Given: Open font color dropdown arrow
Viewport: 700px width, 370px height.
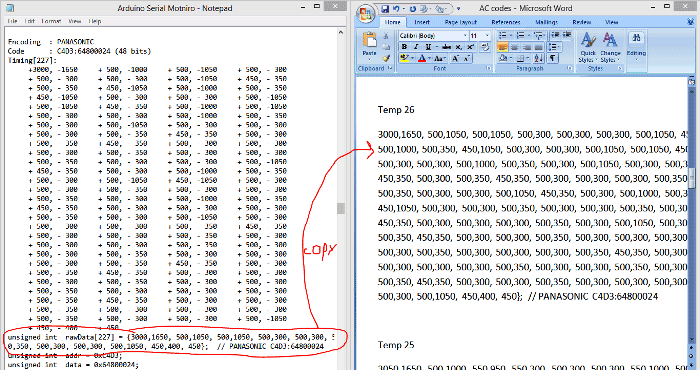Looking at the screenshot, I should click(x=429, y=58).
